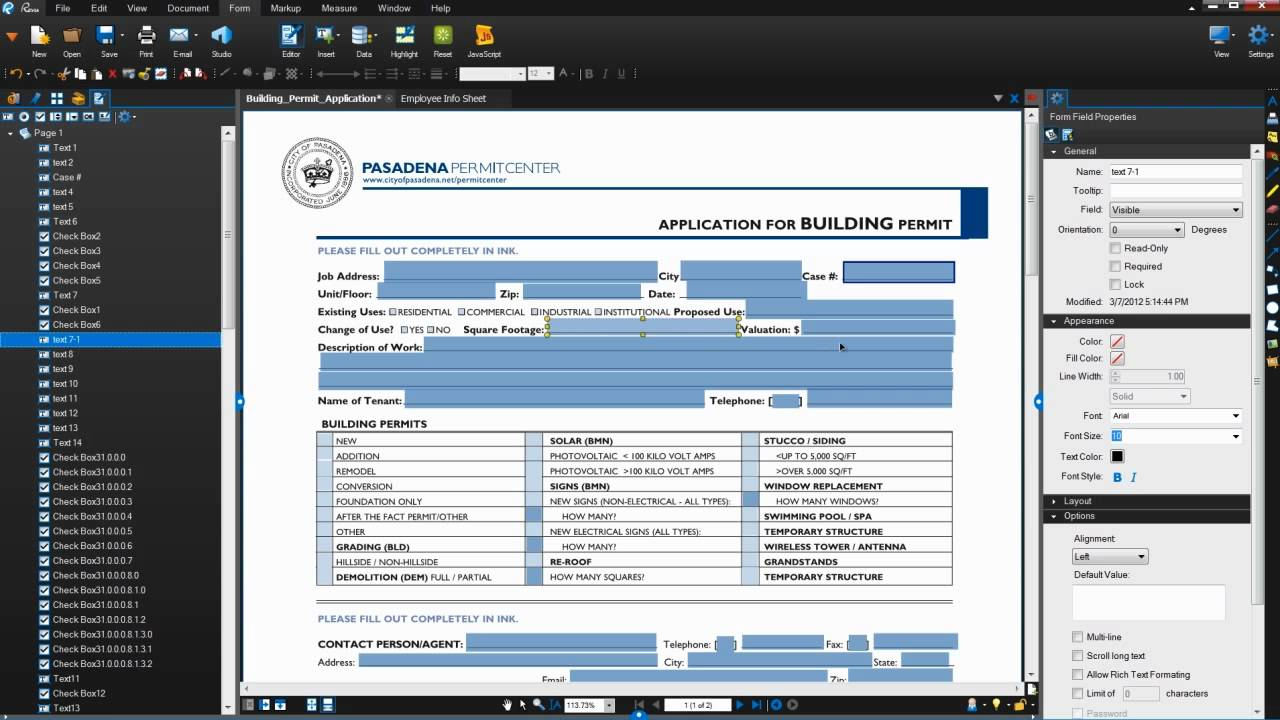Select the hand Pan tool
The image size is (1280, 720).
[507, 705]
